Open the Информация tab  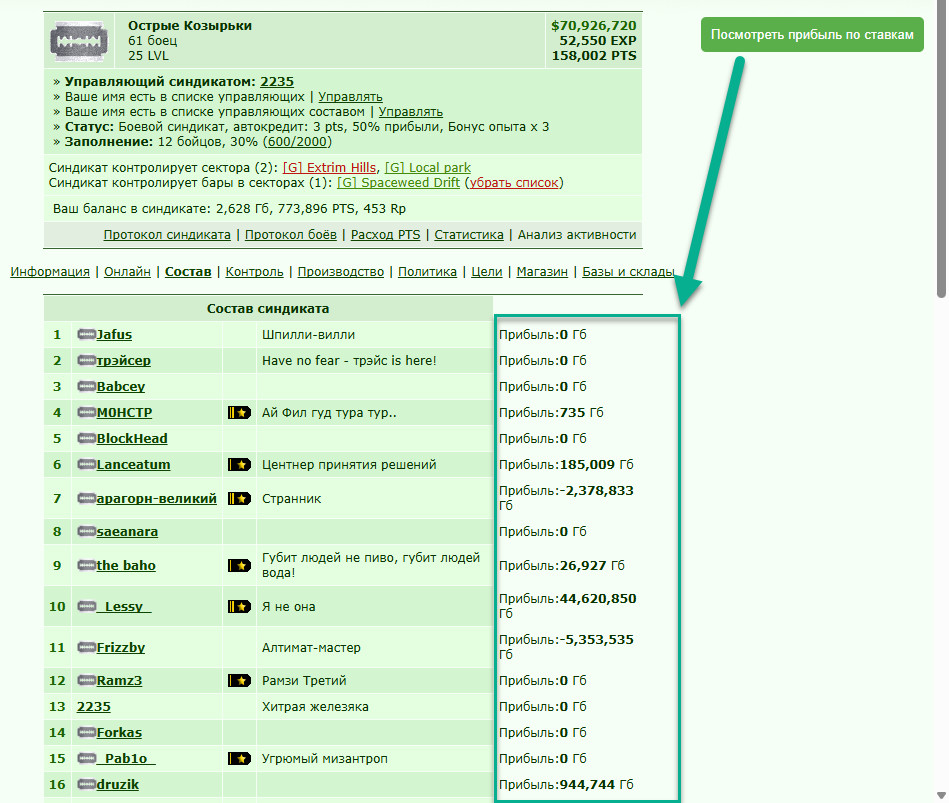point(50,272)
